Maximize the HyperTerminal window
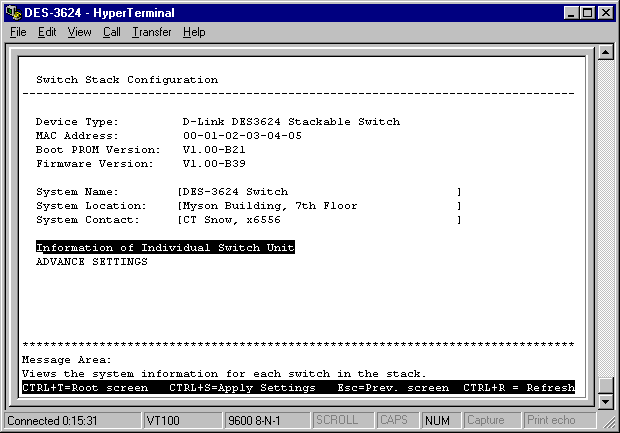620x433 pixels. coord(587,13)
